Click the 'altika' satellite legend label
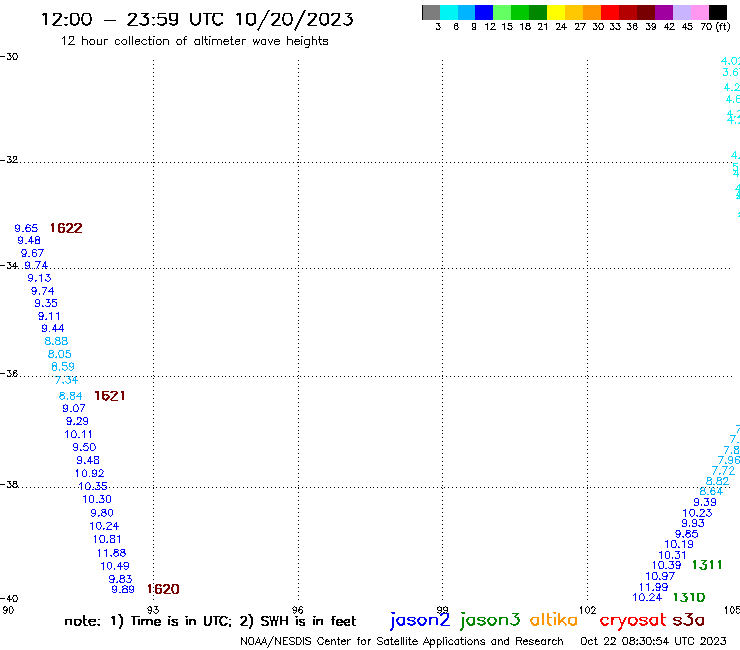The width and height of the screenshot is (740, 650). 554,620
